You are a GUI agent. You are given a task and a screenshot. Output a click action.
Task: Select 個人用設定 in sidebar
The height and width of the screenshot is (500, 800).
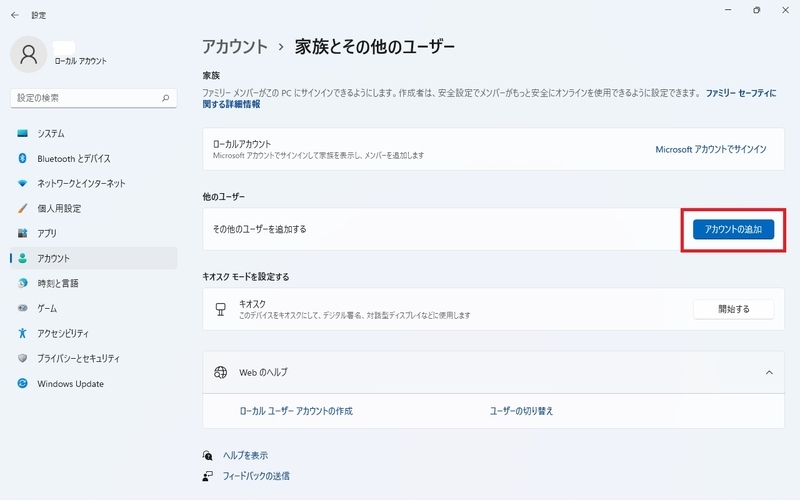click(94, 208)
